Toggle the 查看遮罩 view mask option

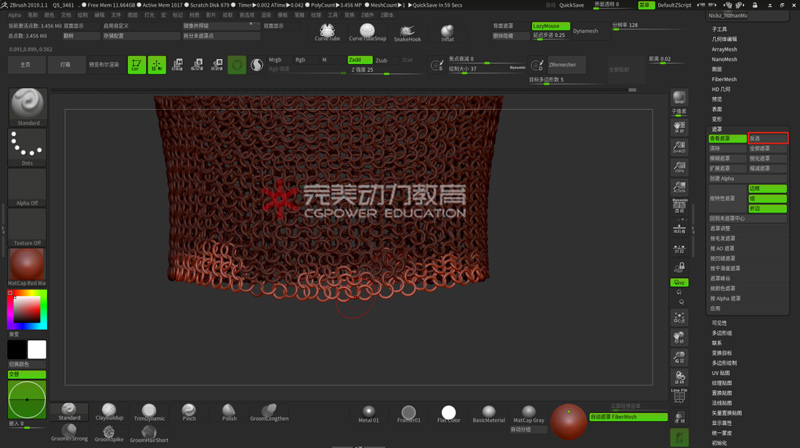click(727, 138)
